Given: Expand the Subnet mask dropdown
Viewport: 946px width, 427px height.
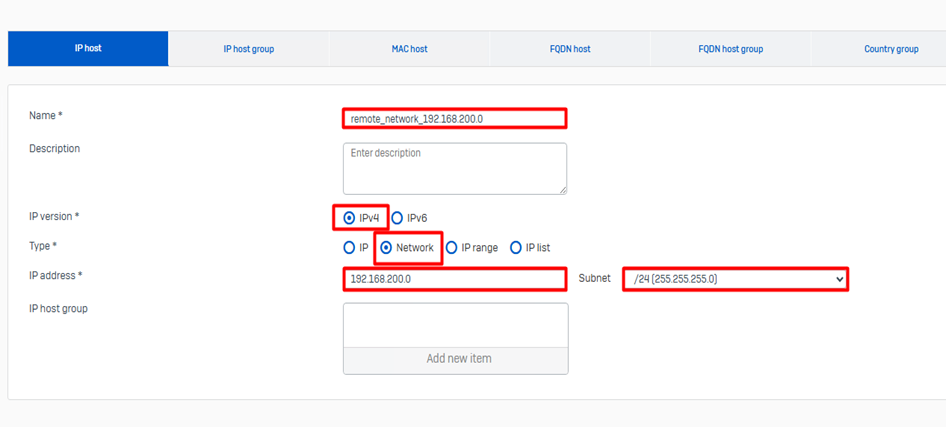Looking at the screenshot, I should coord(736,279).
